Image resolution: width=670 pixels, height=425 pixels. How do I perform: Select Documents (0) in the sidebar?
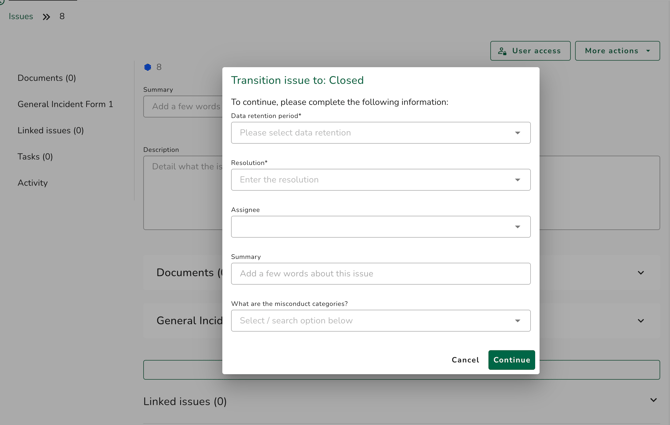coord(47,78)
